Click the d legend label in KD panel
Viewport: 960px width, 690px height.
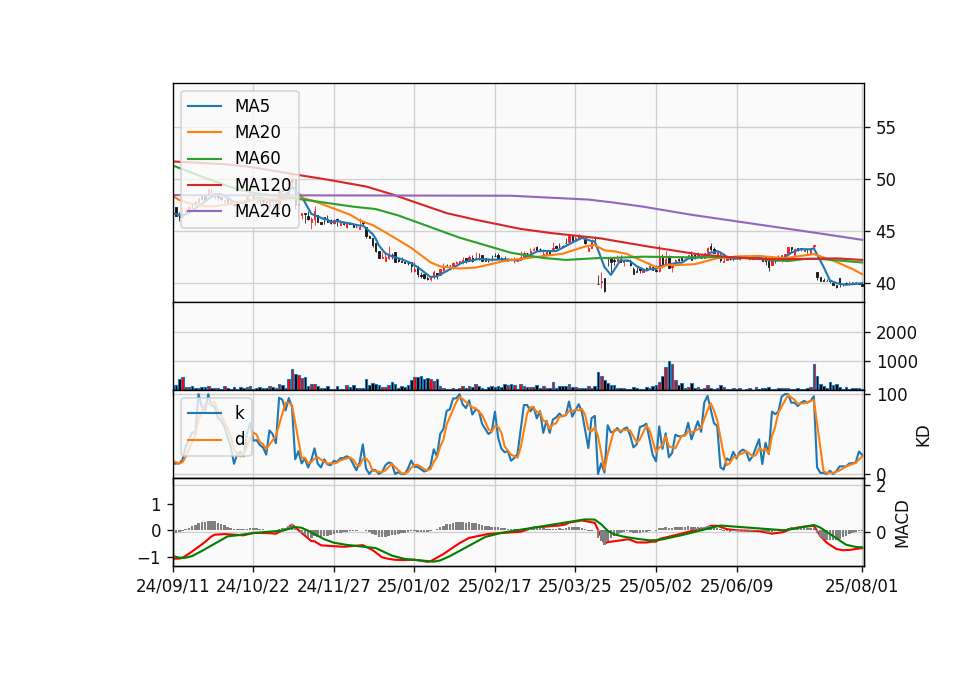point(239,439)
